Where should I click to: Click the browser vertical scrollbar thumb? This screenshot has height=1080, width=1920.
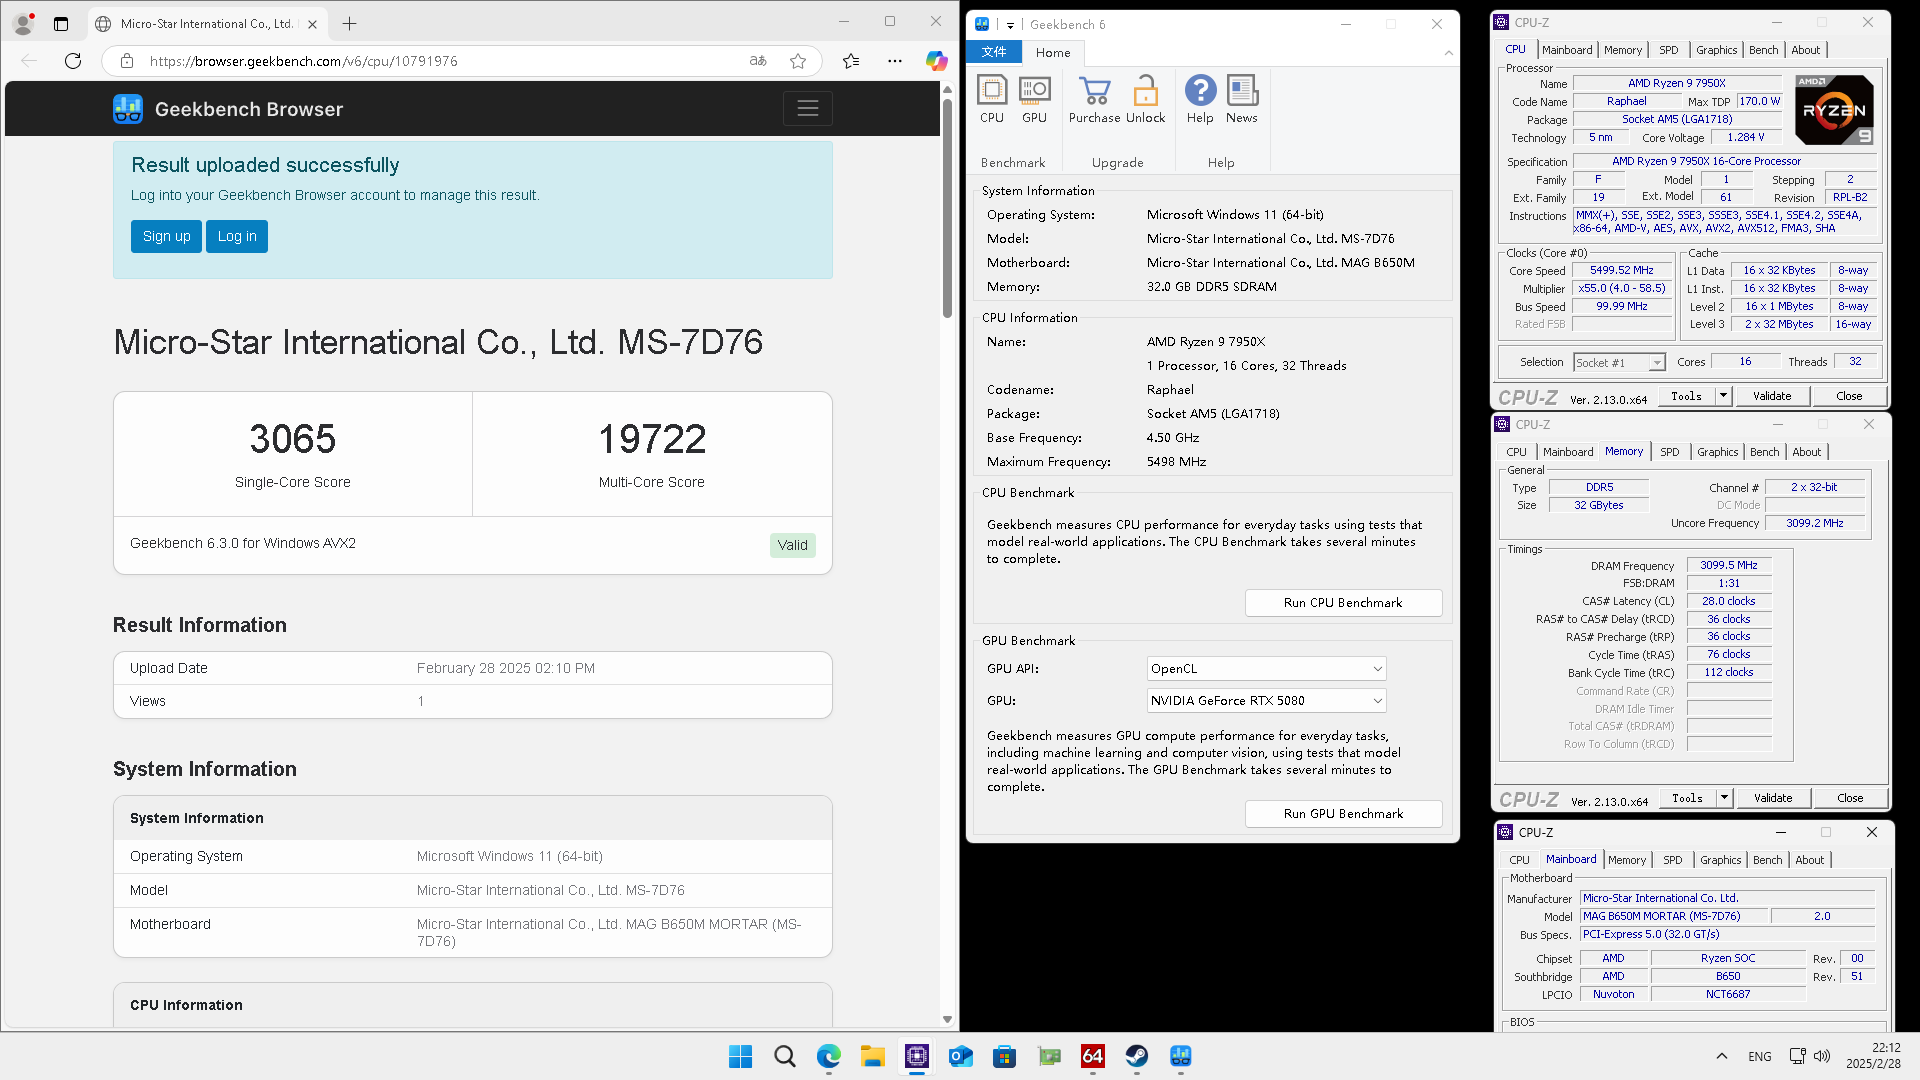[947, 208]
